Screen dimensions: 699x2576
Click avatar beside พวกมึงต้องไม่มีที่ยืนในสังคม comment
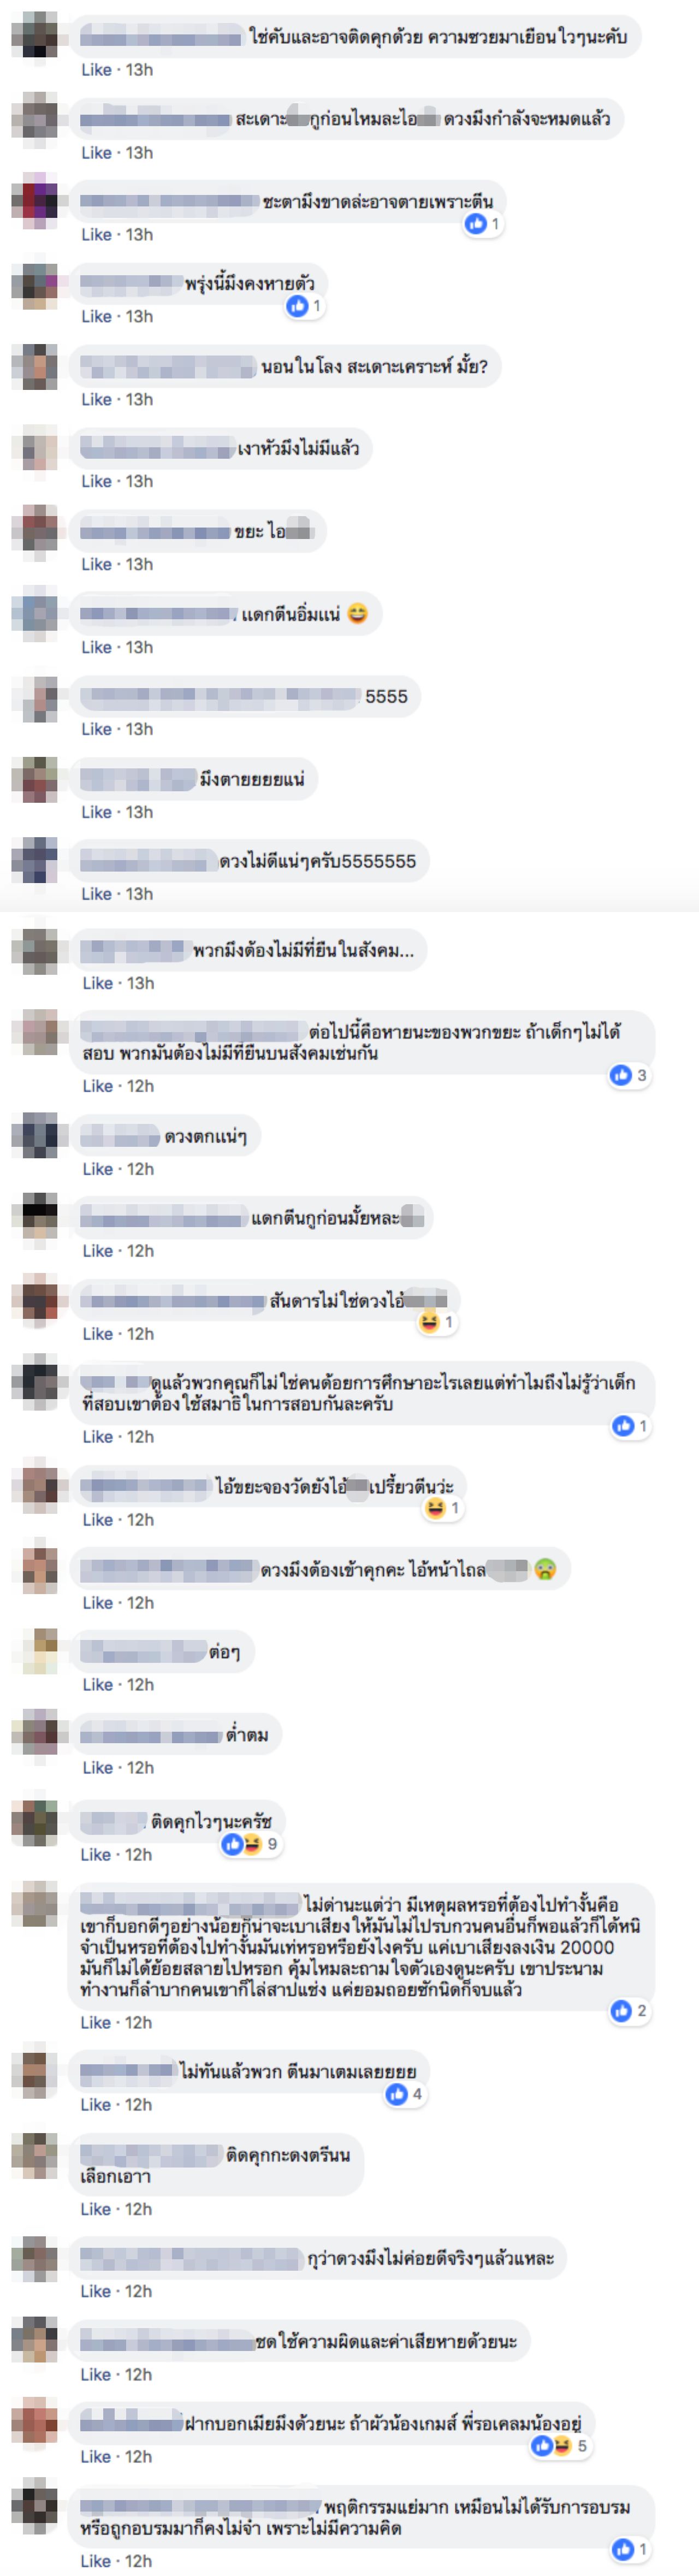[x=35, y=950]
